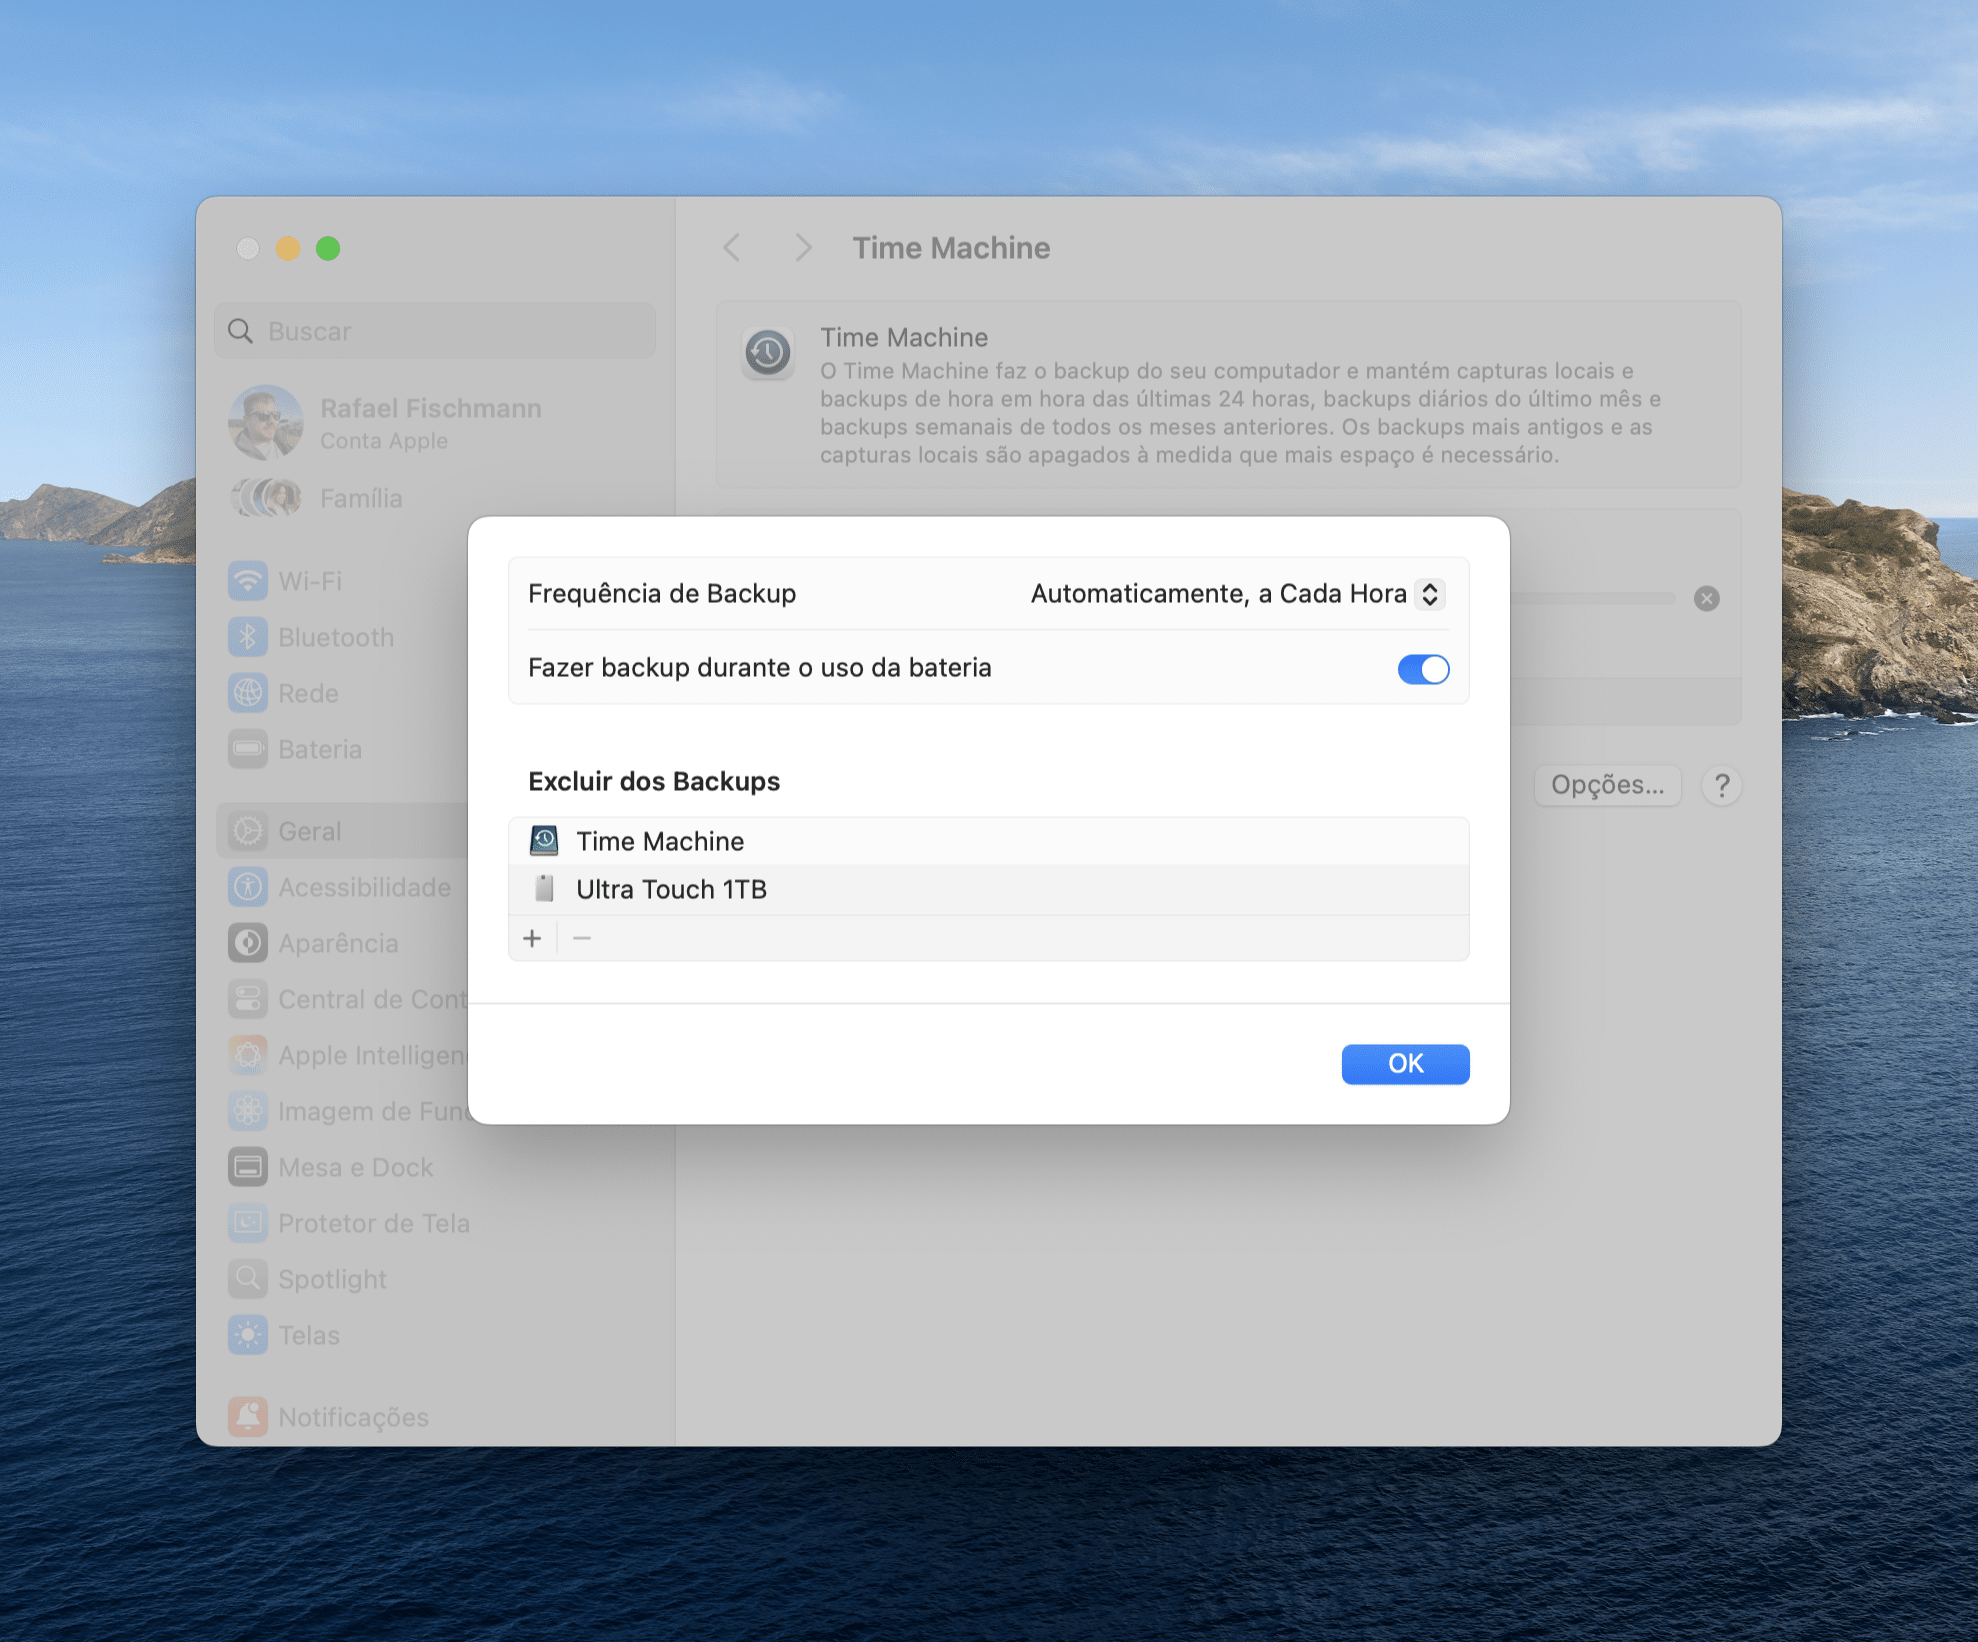Click the Time Machine clock icon in header
This screenshot has width=1978, height=1642.
(x=768, y=353)
